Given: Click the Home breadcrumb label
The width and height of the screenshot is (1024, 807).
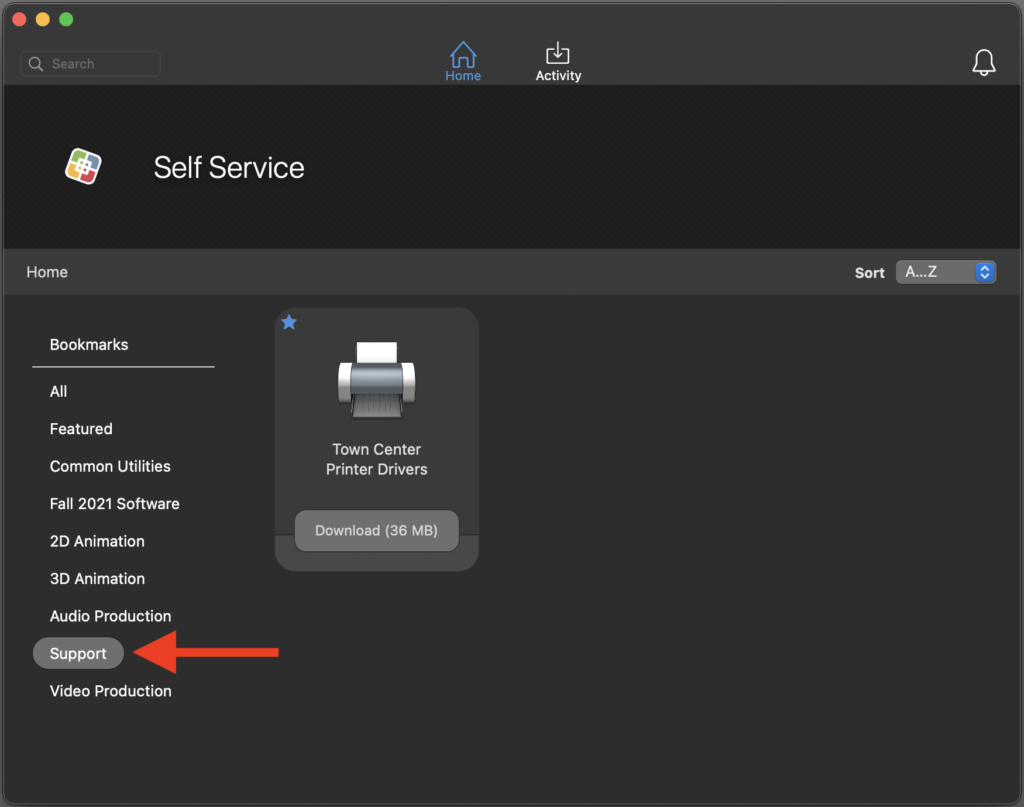Looking at the screenshot, I should click(47, 272).
